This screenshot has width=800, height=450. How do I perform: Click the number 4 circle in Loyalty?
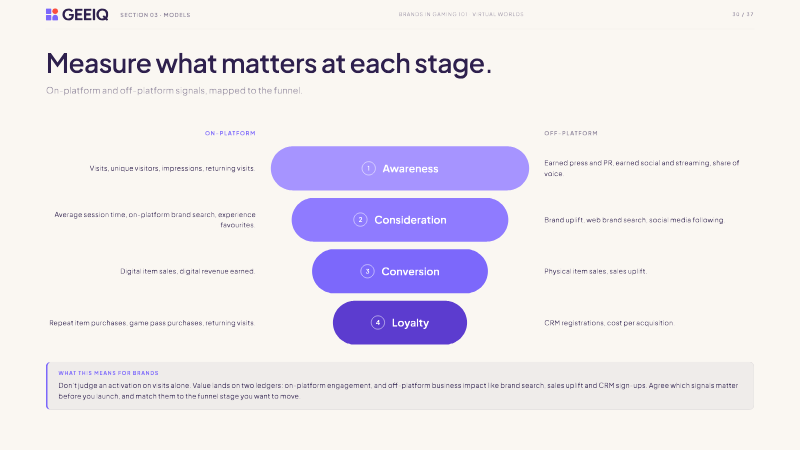click(378, 323)
